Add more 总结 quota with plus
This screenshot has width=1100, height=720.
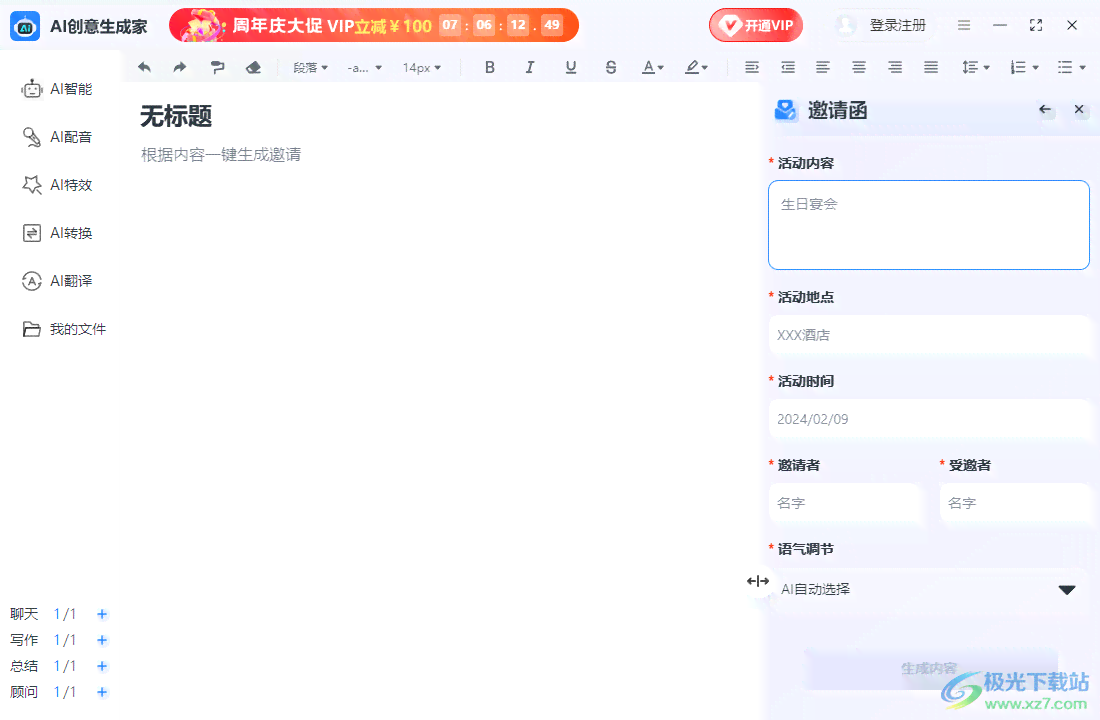pos(102,666)
